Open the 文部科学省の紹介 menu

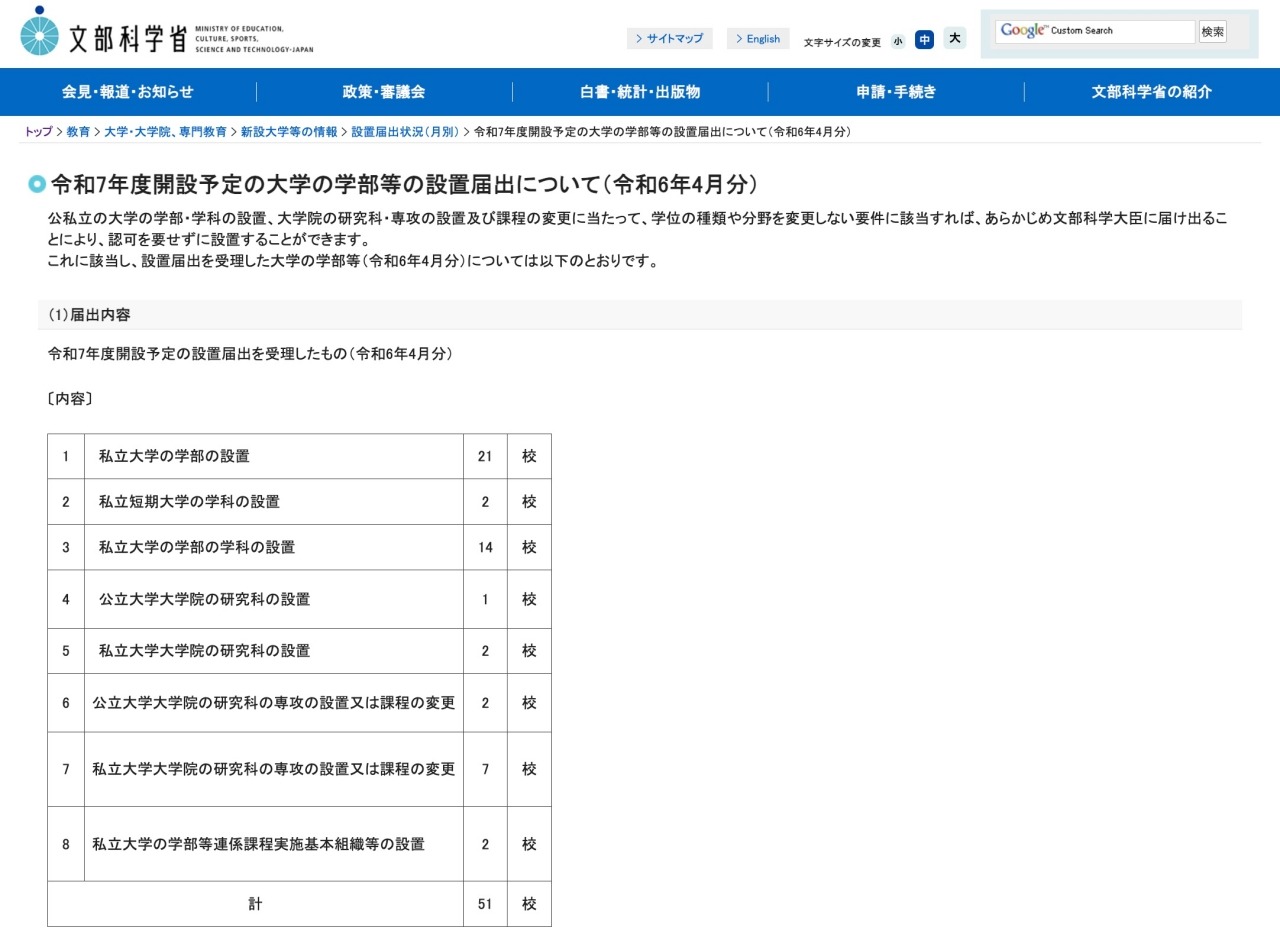[x=1152, y=92]
